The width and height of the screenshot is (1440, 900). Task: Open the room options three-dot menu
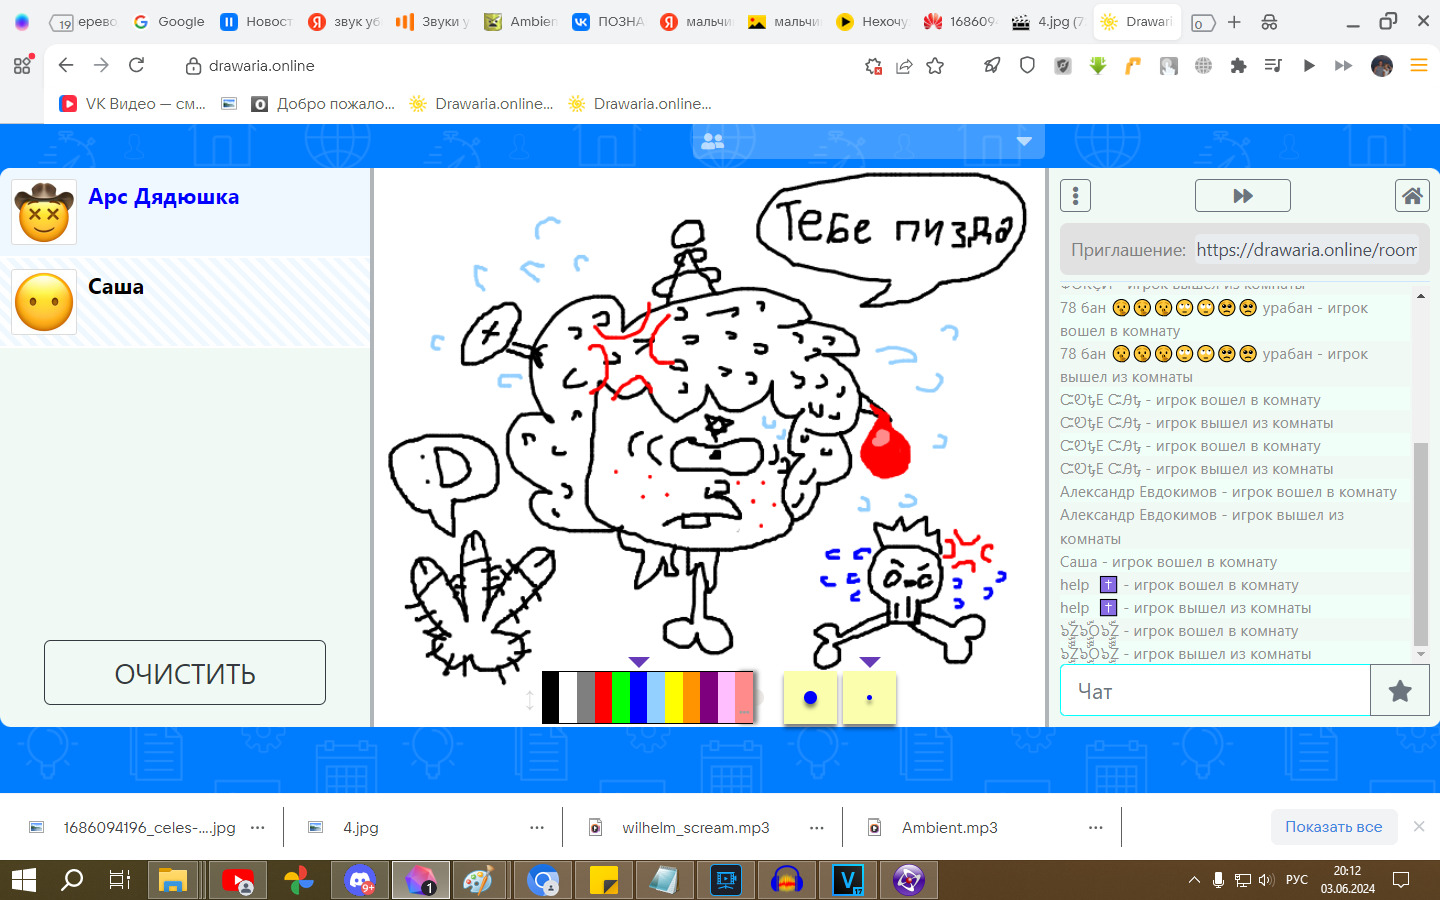coord(1075,196)
